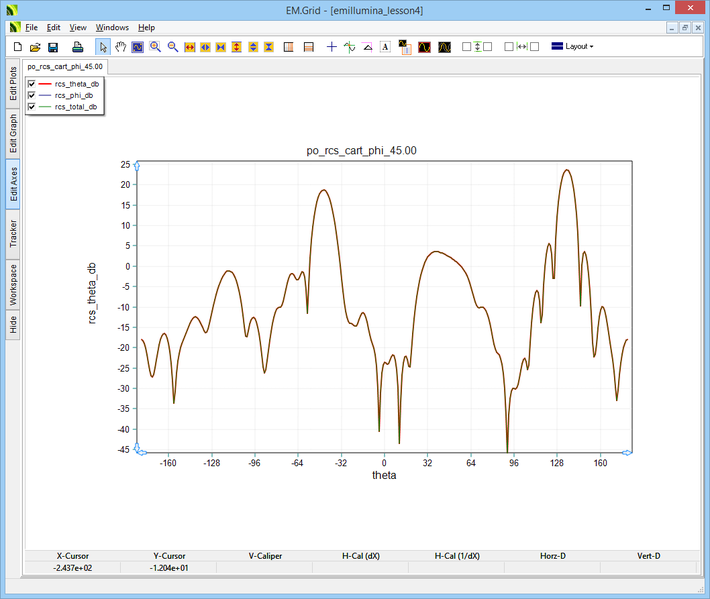Click the Save floppy disk icon

[53, 47]
